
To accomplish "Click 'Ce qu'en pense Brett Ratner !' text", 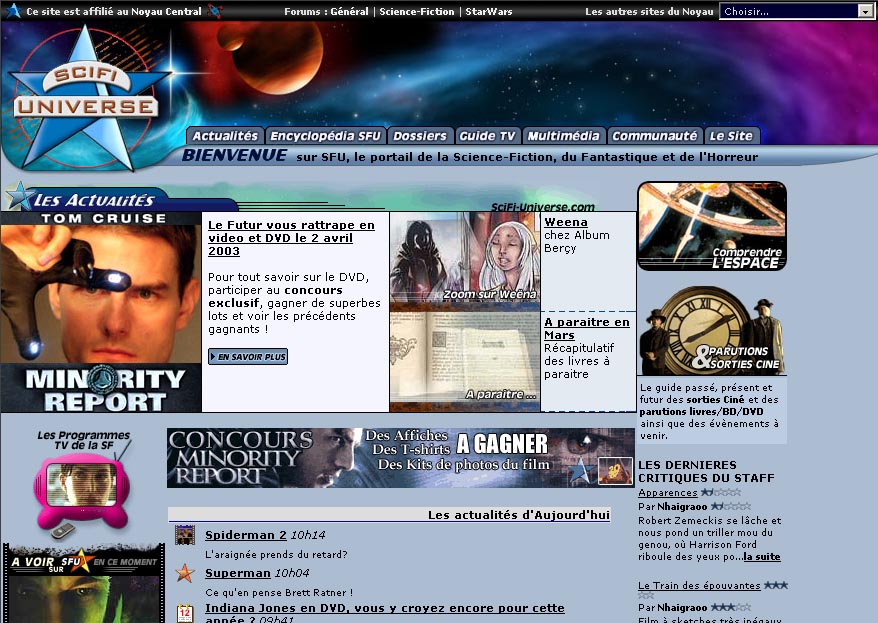I will pyautogui.click(x=279, y=592).
